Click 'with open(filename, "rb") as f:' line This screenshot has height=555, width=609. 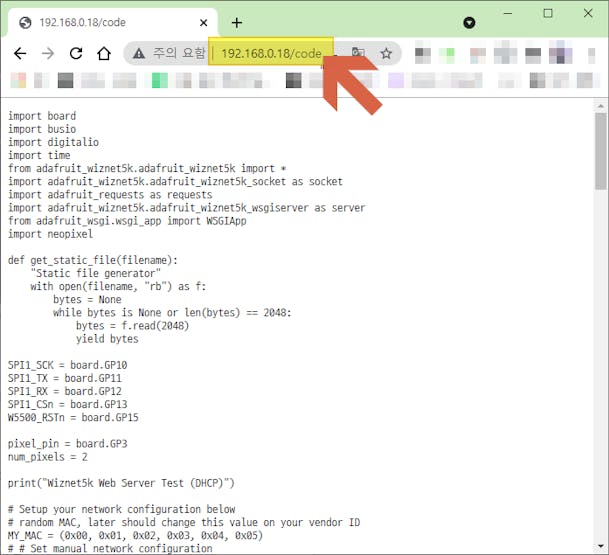point(118,287)
